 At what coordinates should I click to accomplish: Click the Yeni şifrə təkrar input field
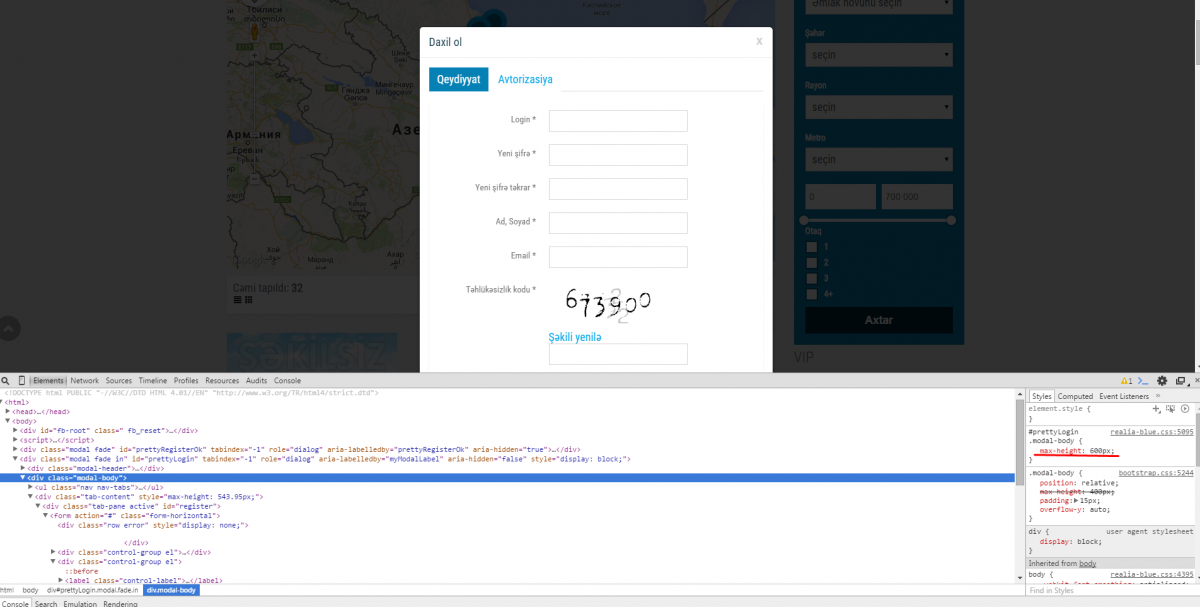tap(618, 189)
